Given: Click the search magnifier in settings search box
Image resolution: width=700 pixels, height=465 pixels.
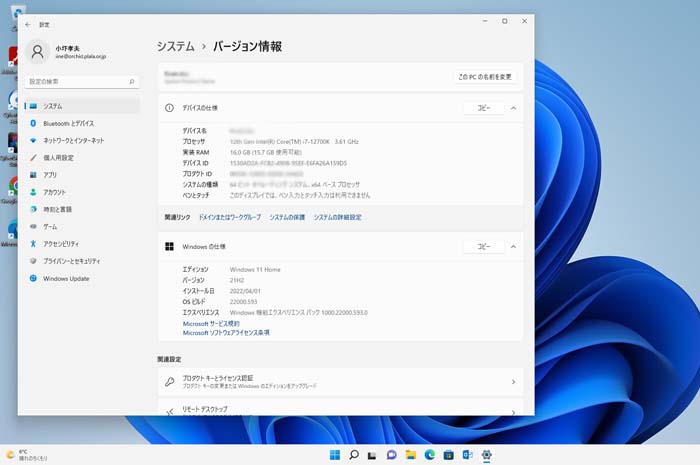Looking at the screenshot, I should [132, 82].
